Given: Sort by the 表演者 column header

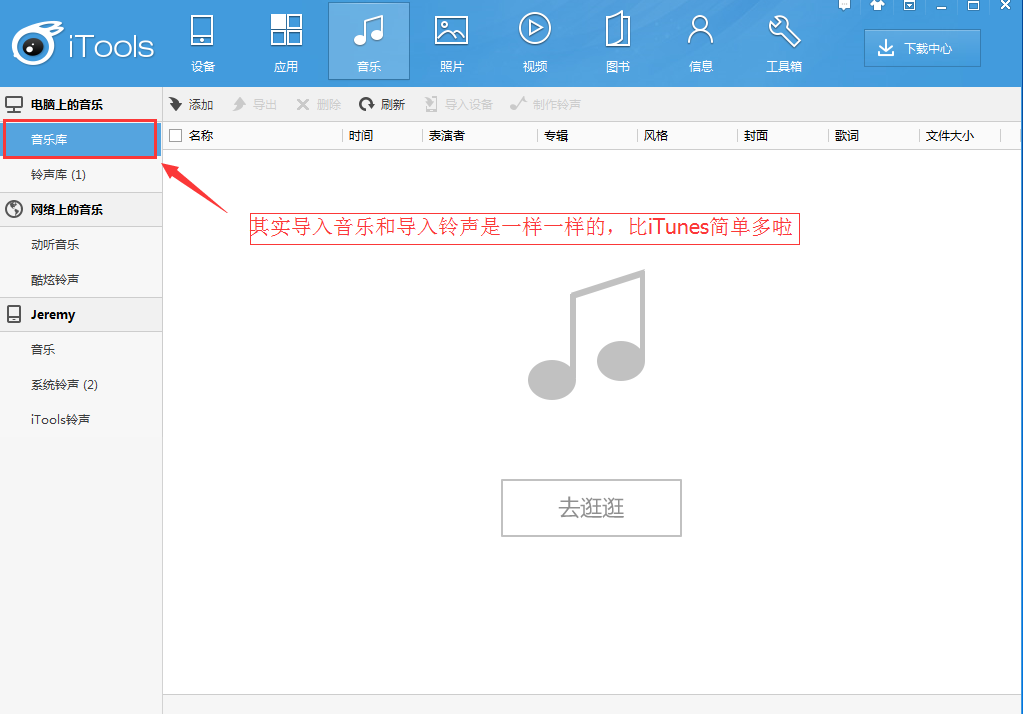Looking at the screenshot, I should click(447, 136).
